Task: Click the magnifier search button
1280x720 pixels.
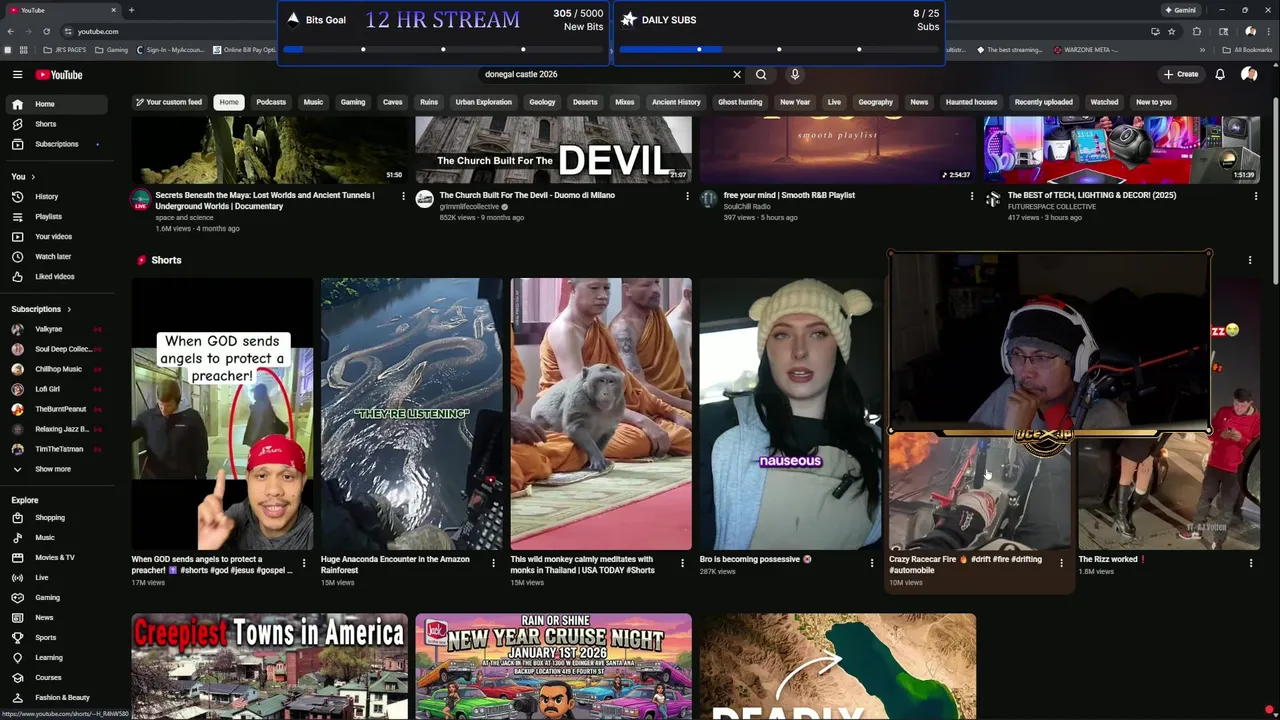Action: [761, 74]
